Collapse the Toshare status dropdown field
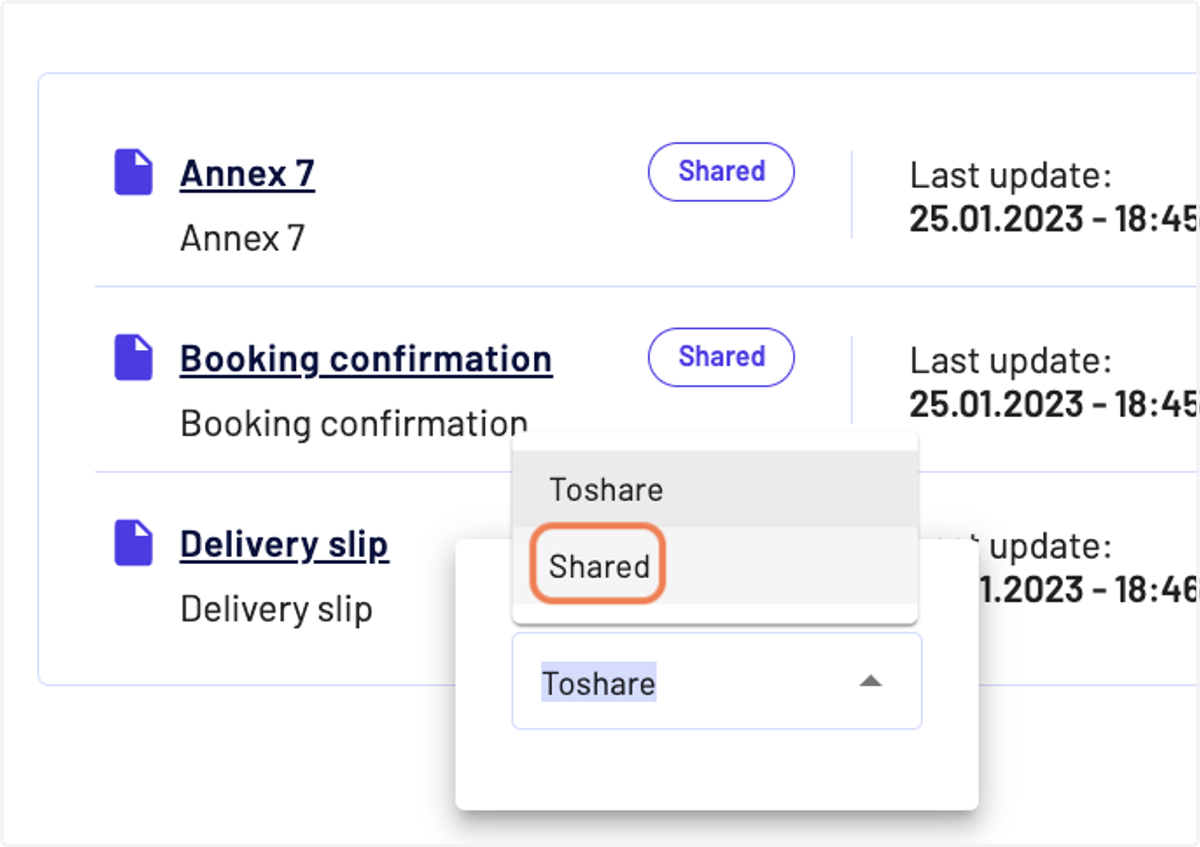Image resolution: width=1200 pixels, height=847 pixels. pos(717,681)
